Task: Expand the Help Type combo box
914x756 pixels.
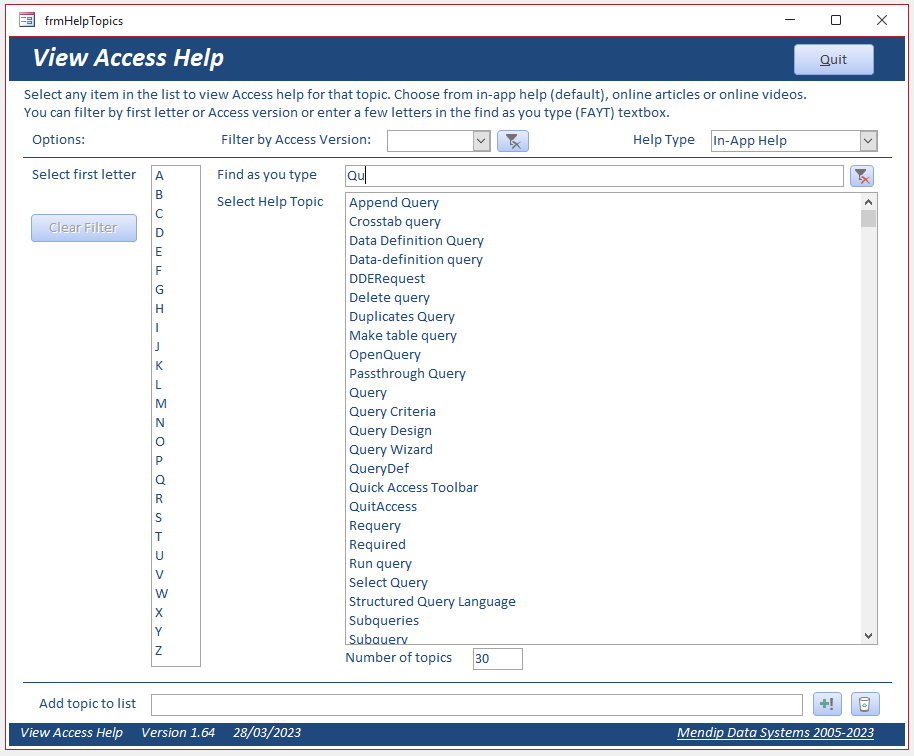Action: pyautogui.click(x=868, y=141)
